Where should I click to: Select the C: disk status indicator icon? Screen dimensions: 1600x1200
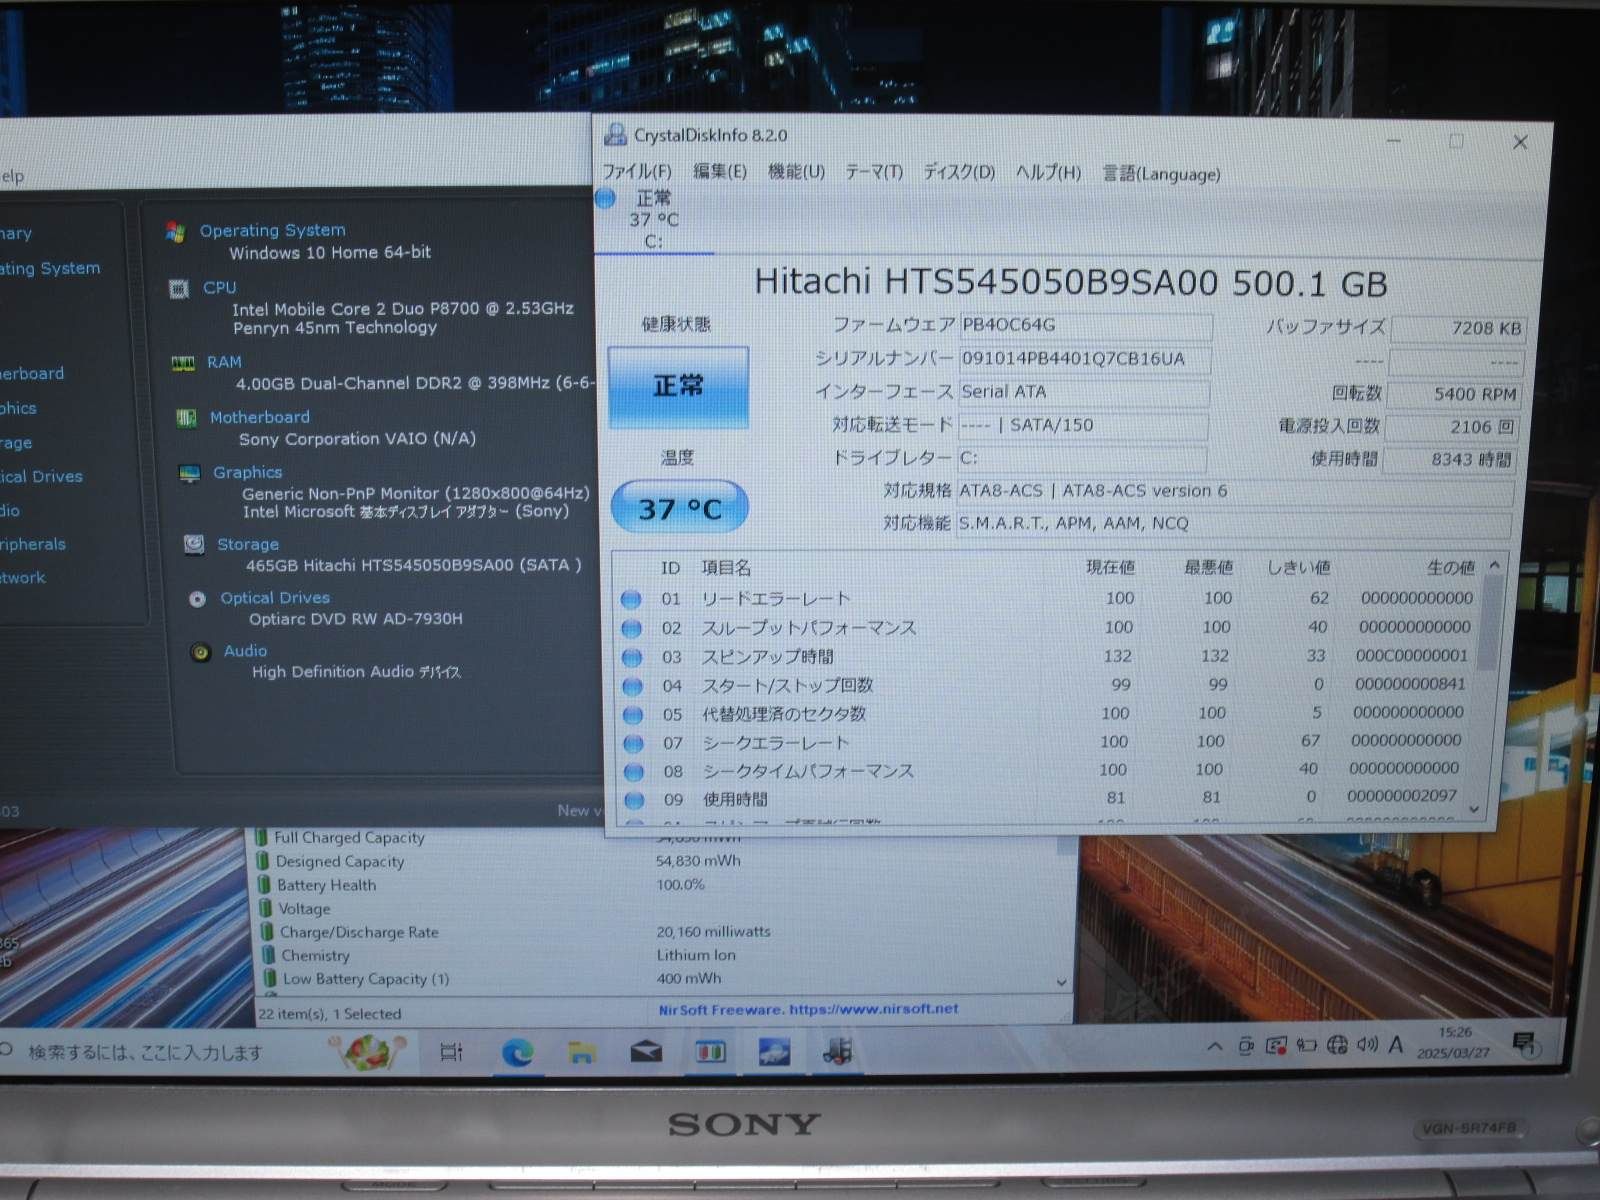pyautogui.click(x=606, y=198)
